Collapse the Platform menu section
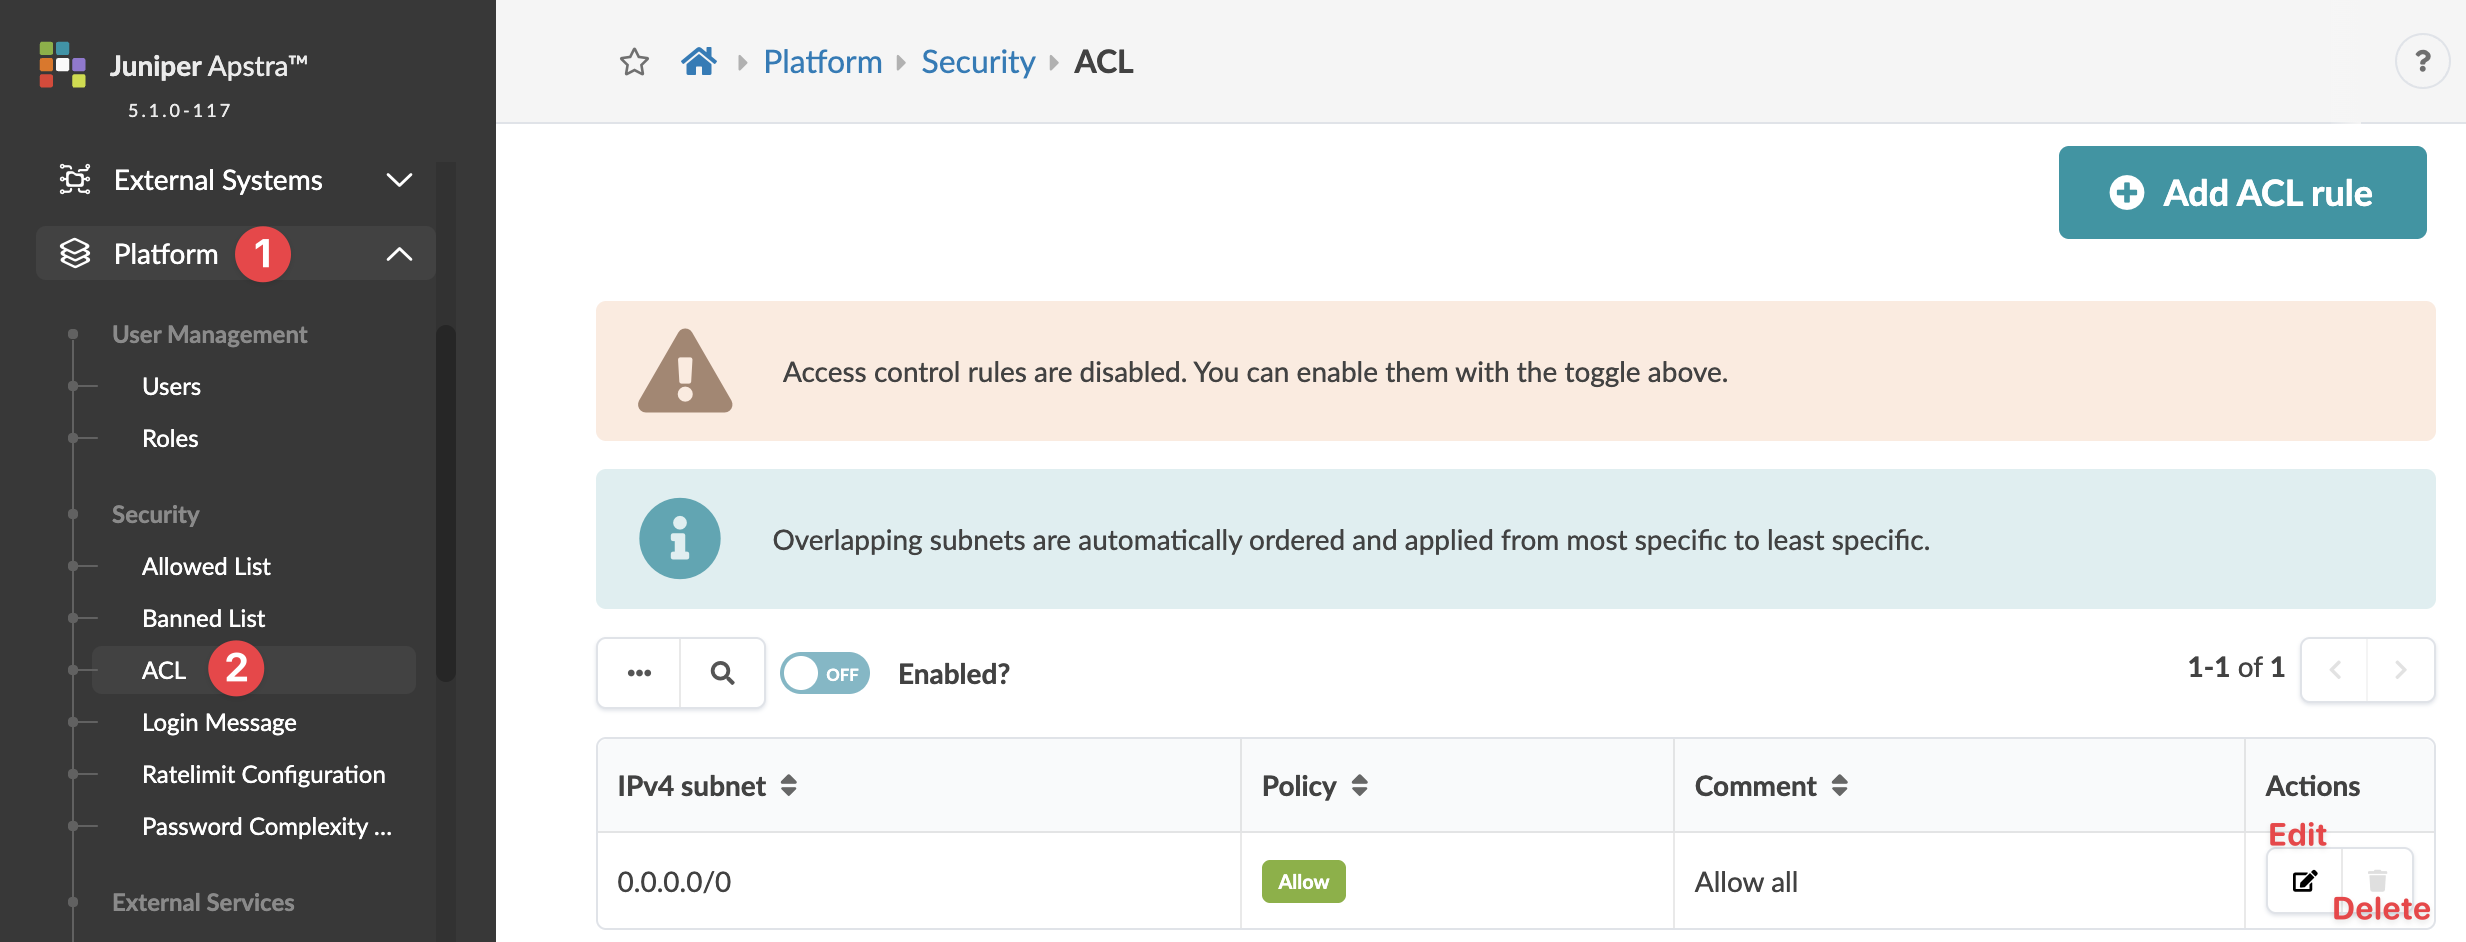 [x=399, y=254]
